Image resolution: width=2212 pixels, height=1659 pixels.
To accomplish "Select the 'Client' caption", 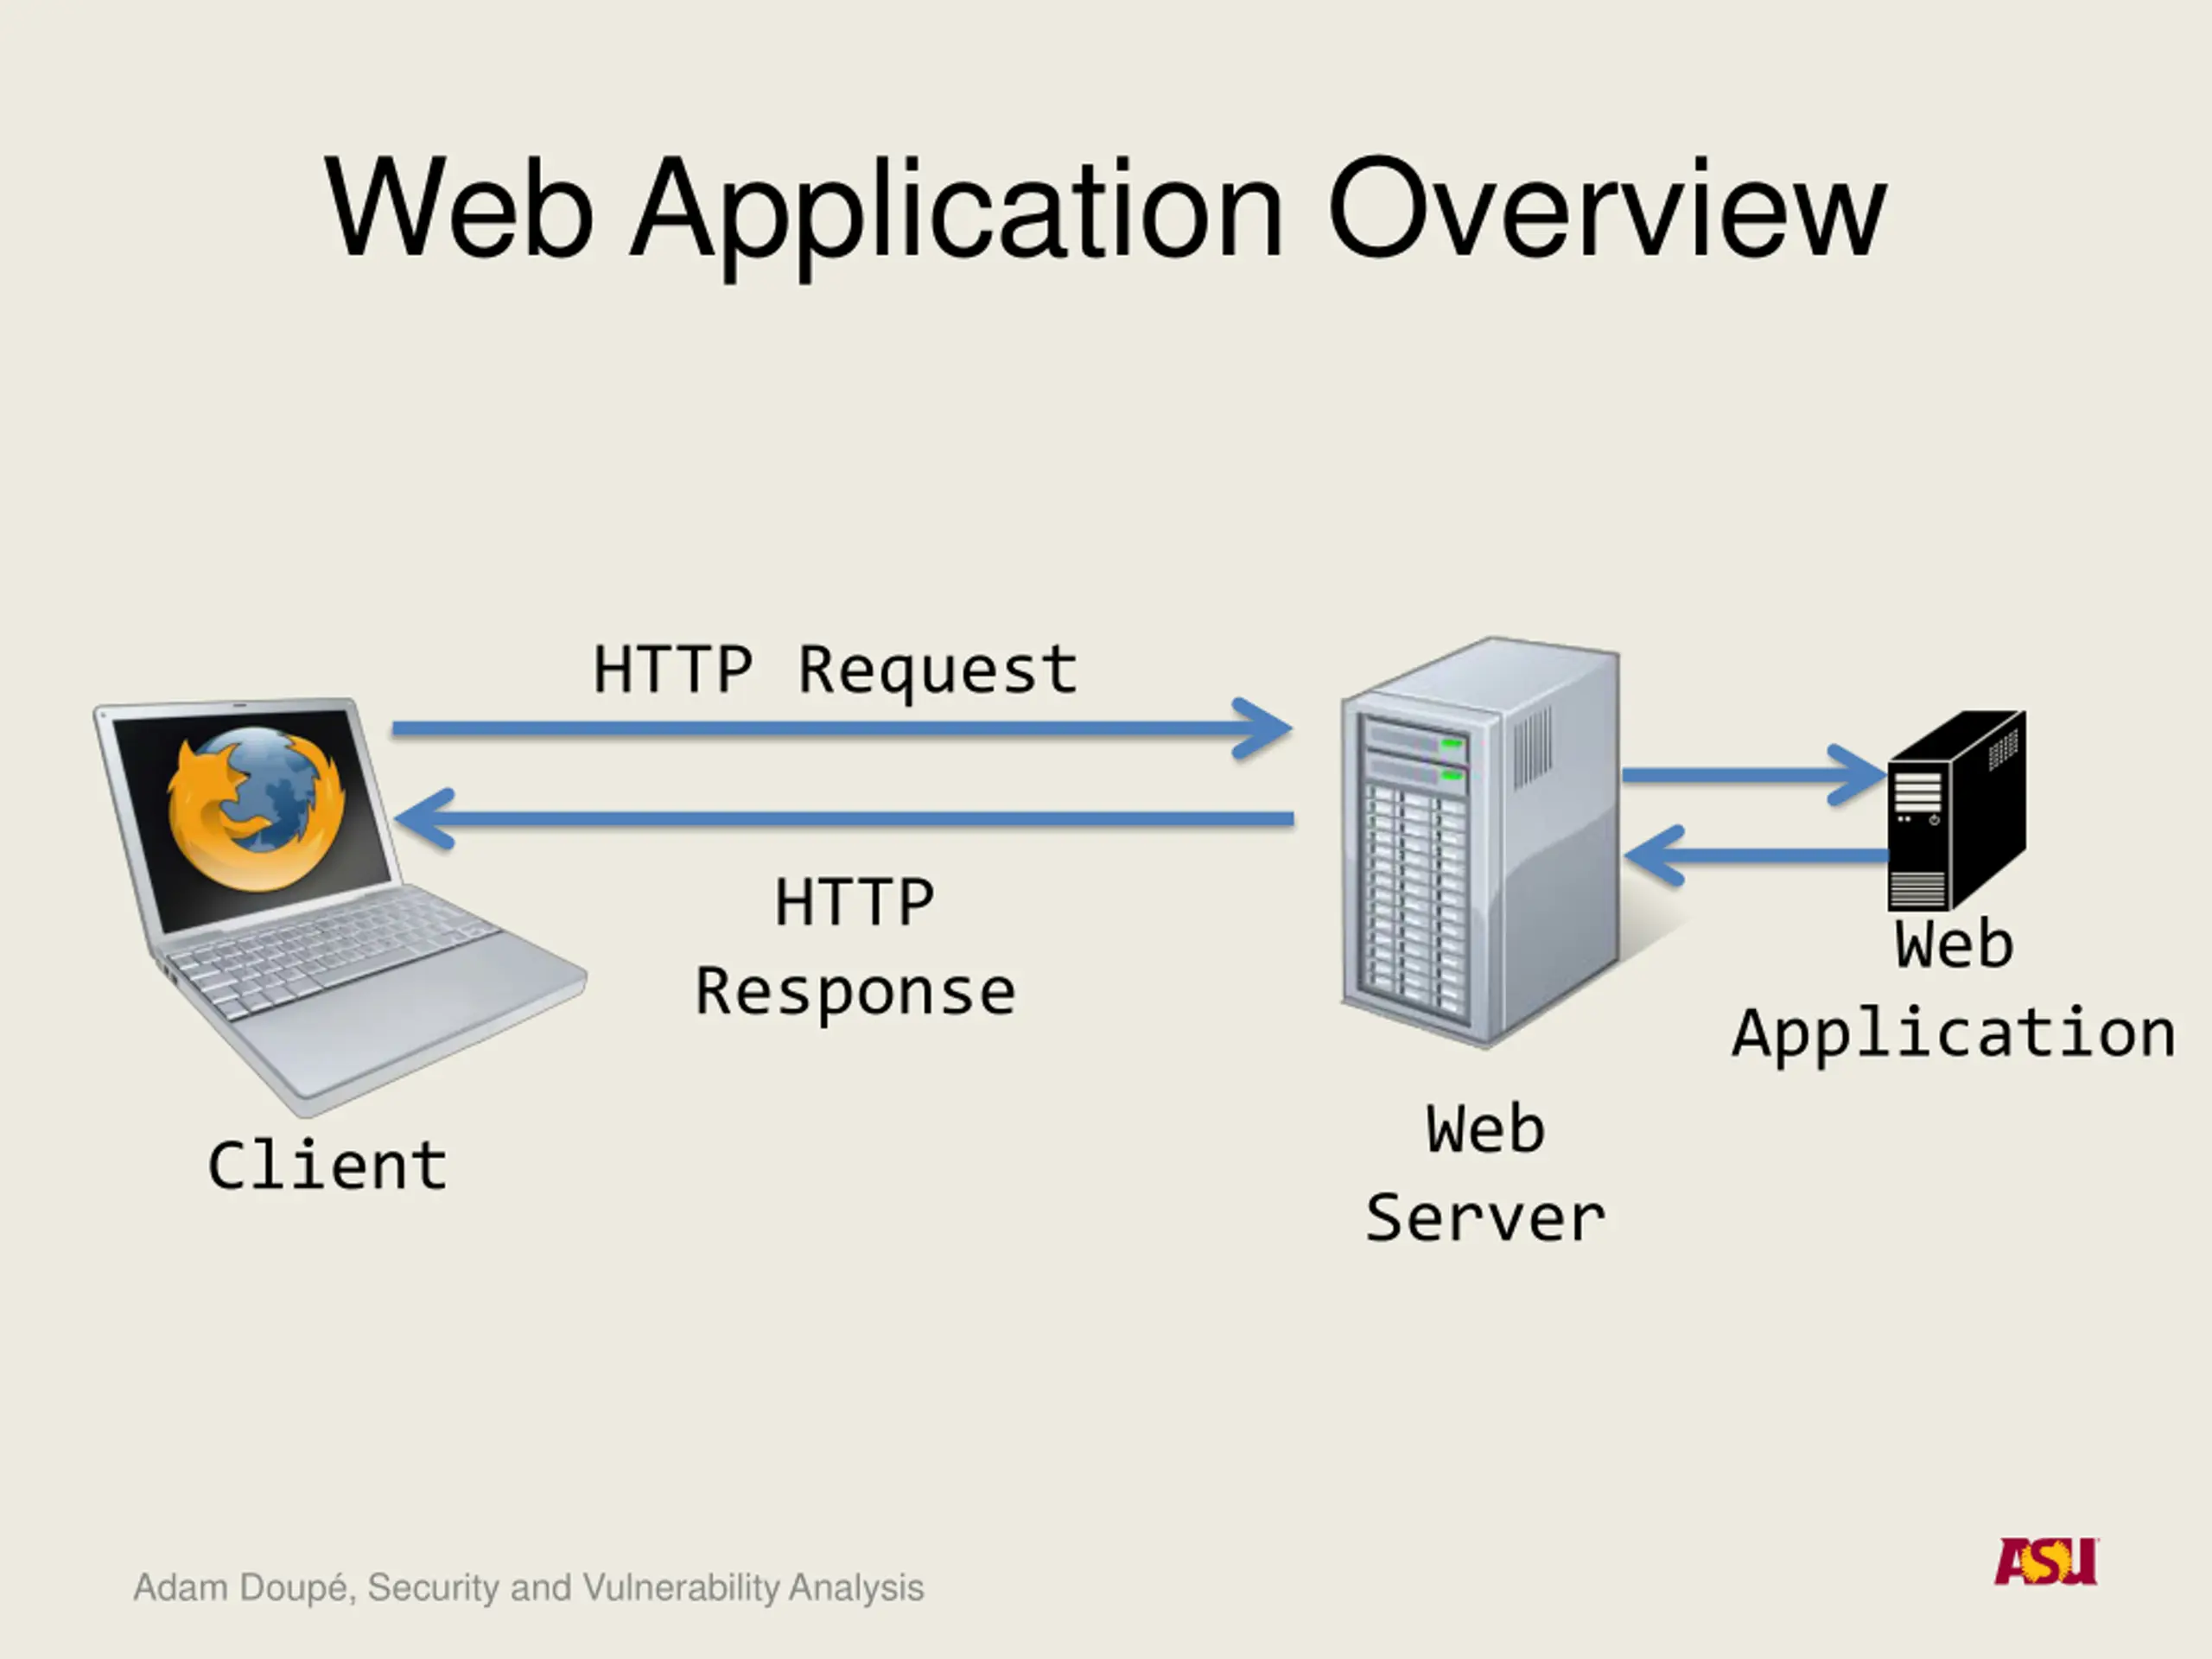I will (x=327, y=1166).
